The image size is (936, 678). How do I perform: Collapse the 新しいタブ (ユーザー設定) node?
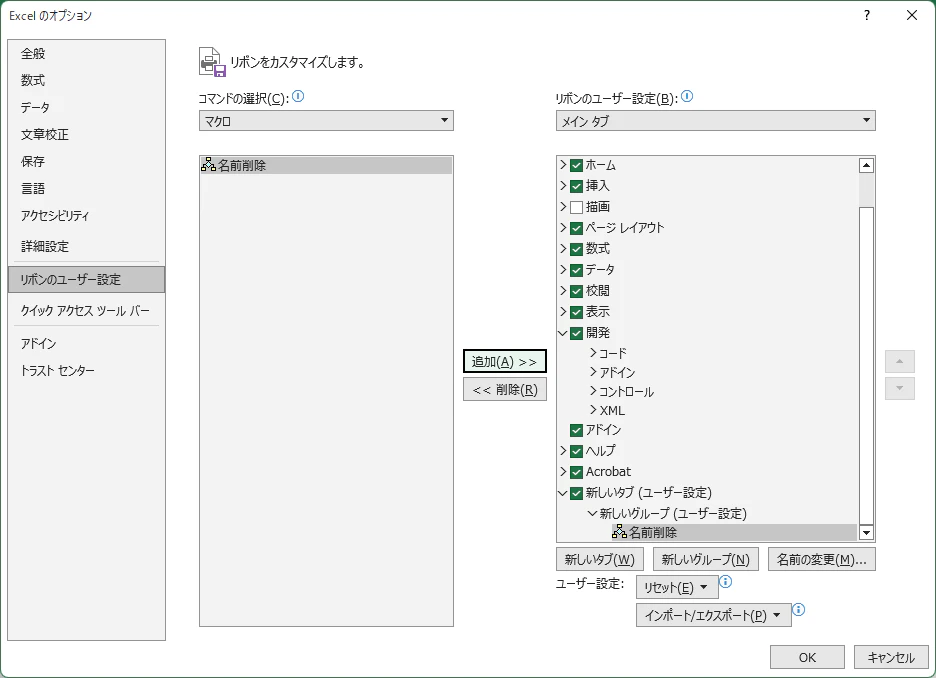click(x=562, y=493)
